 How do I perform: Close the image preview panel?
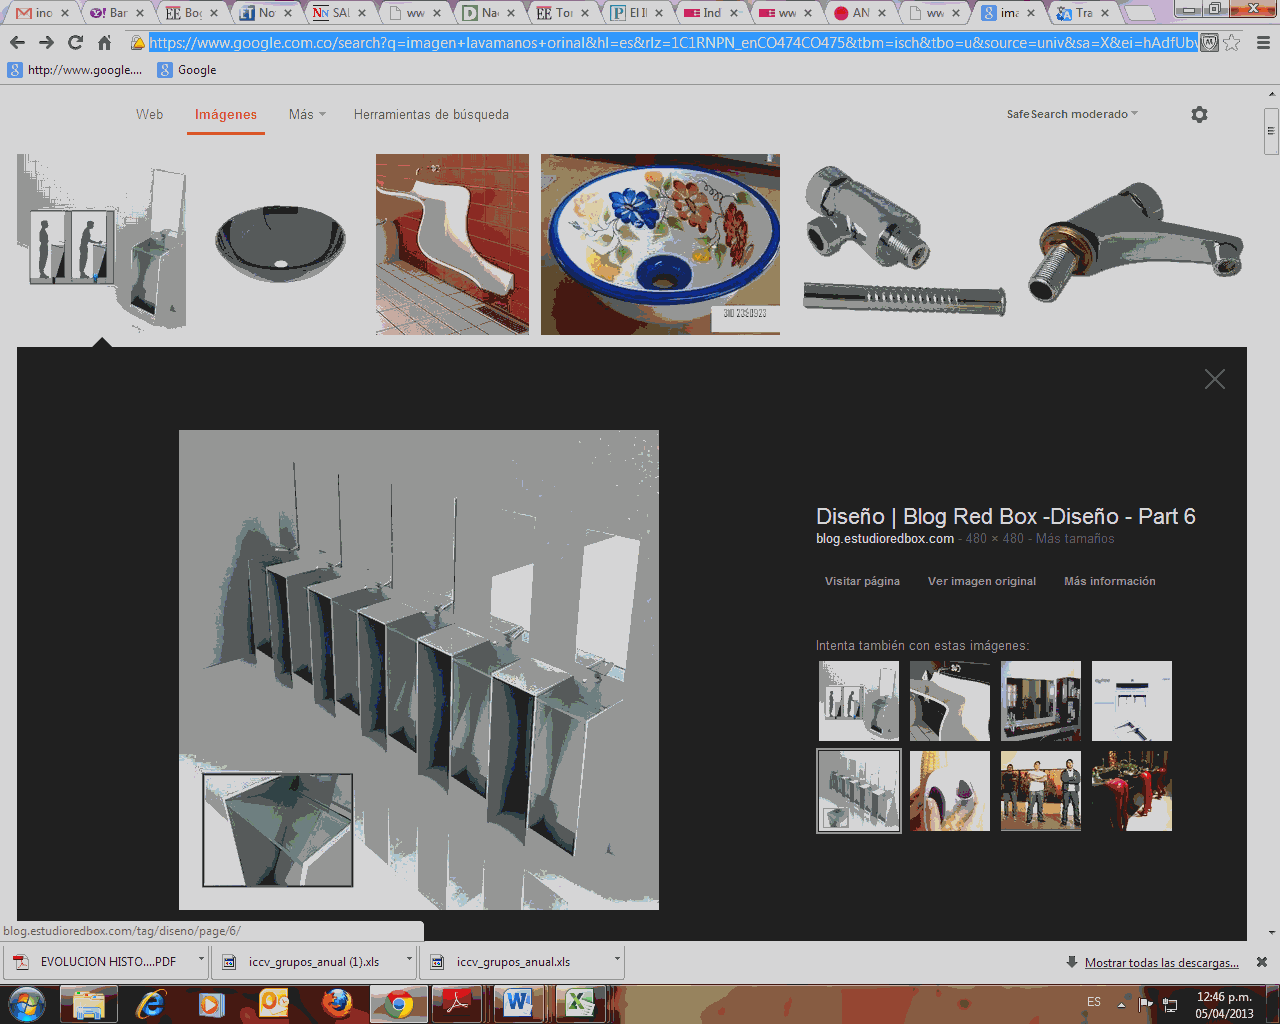[x=1214, y=379]
